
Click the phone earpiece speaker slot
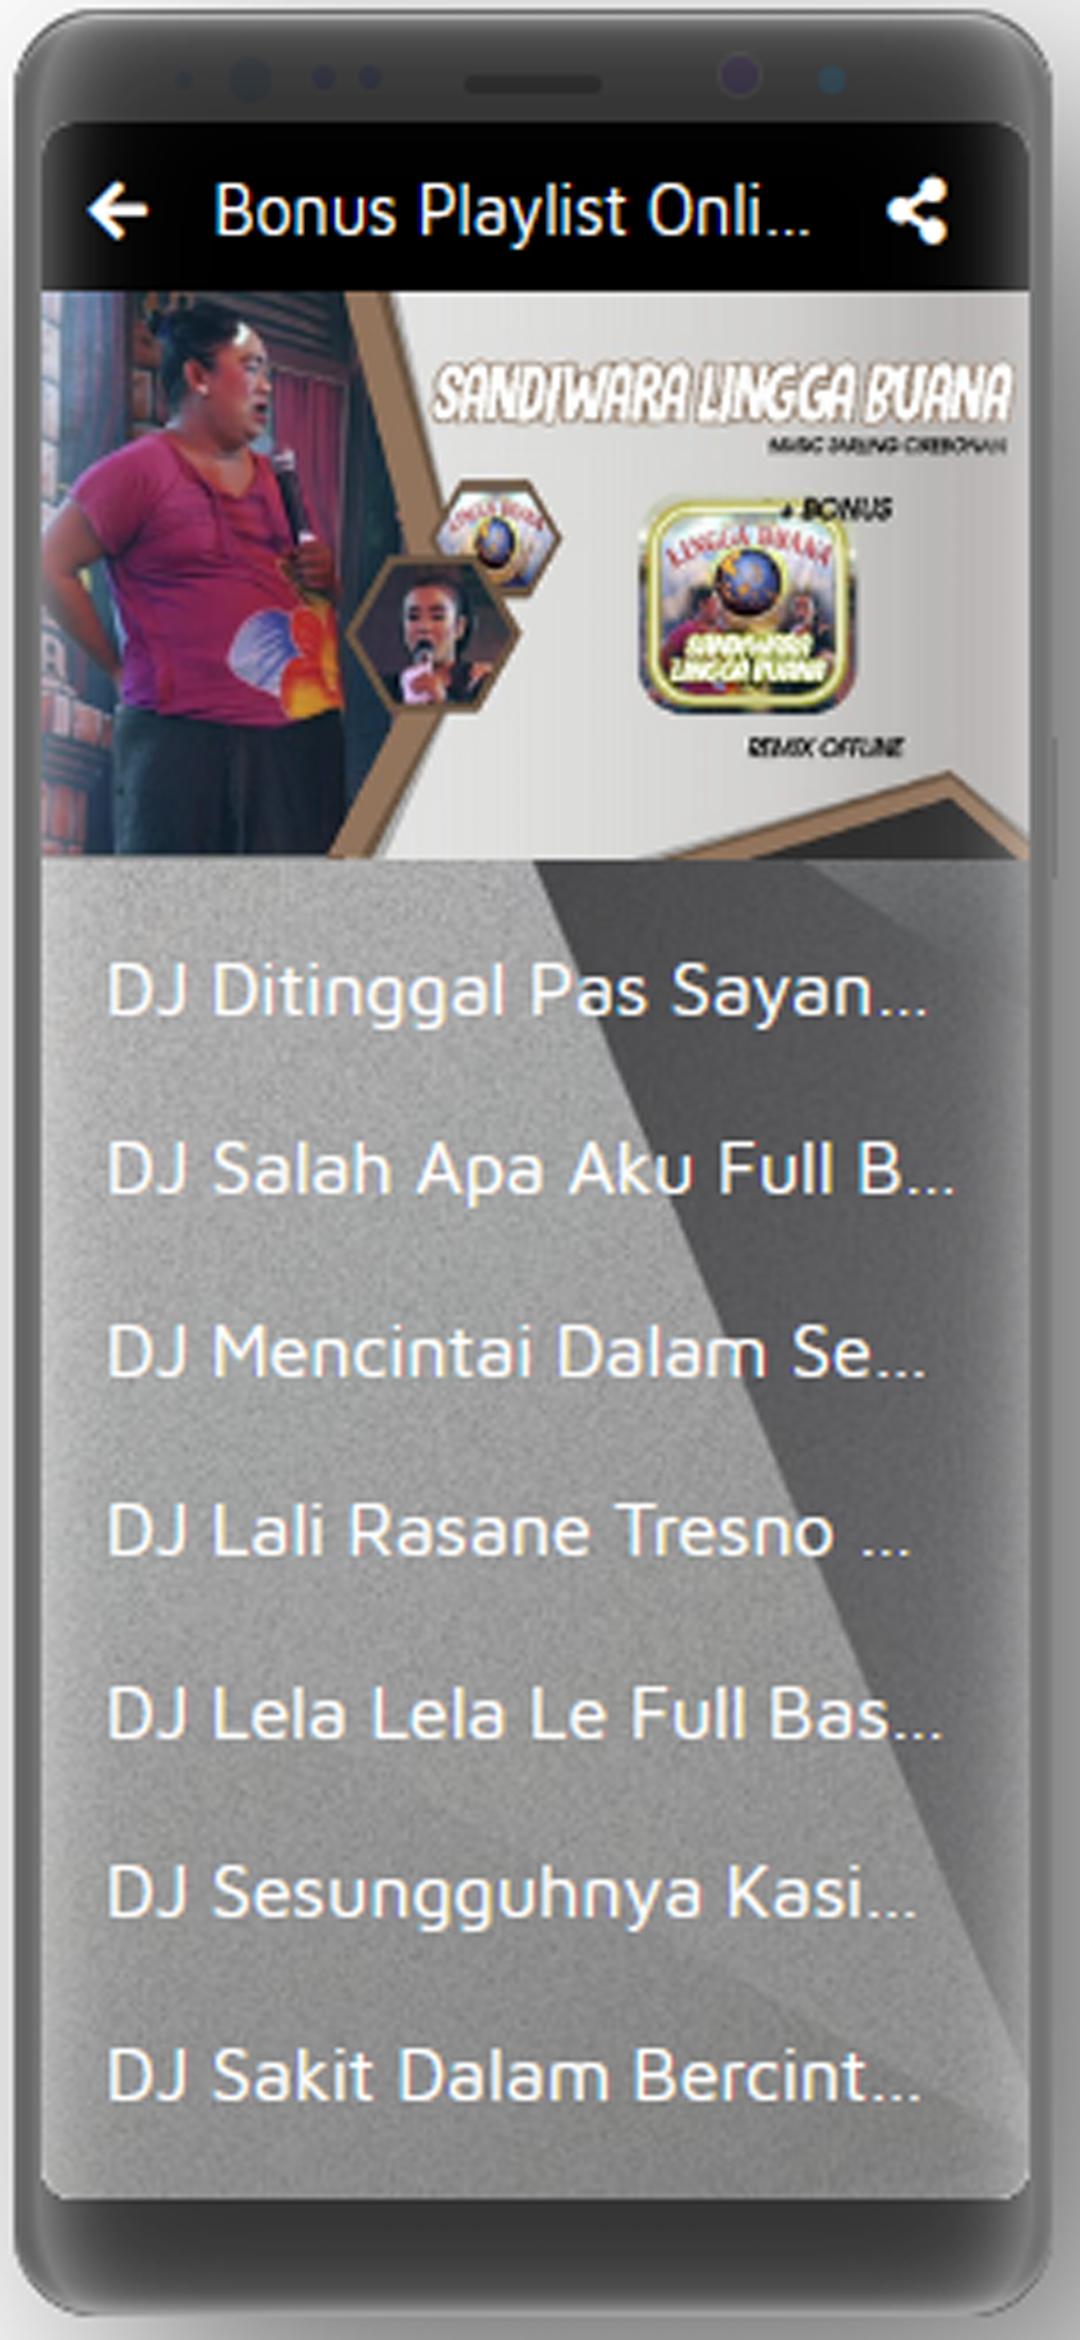533,84
